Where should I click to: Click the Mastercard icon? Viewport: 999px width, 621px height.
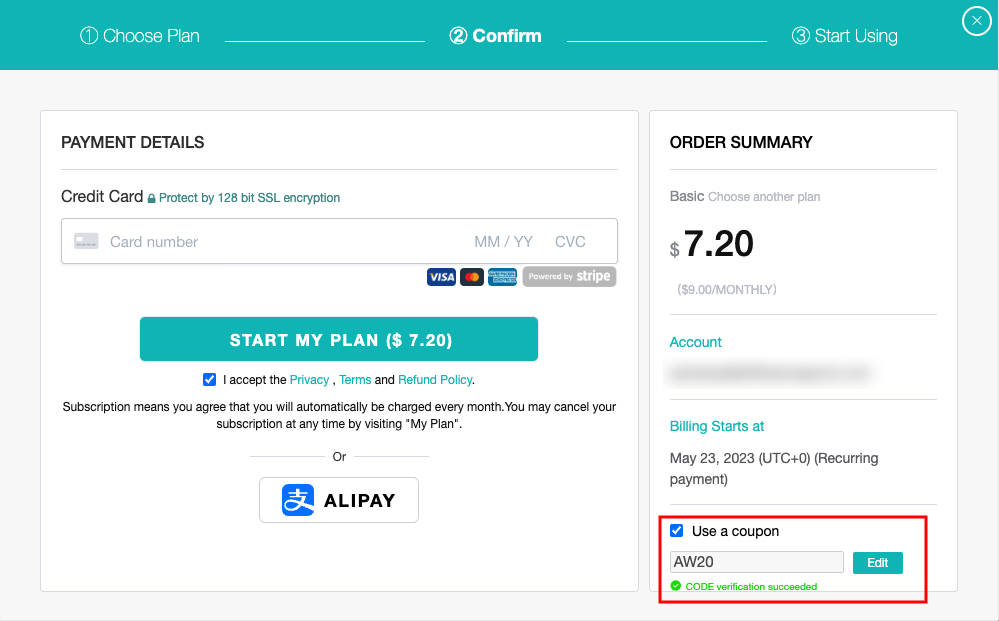pos(471,277)
